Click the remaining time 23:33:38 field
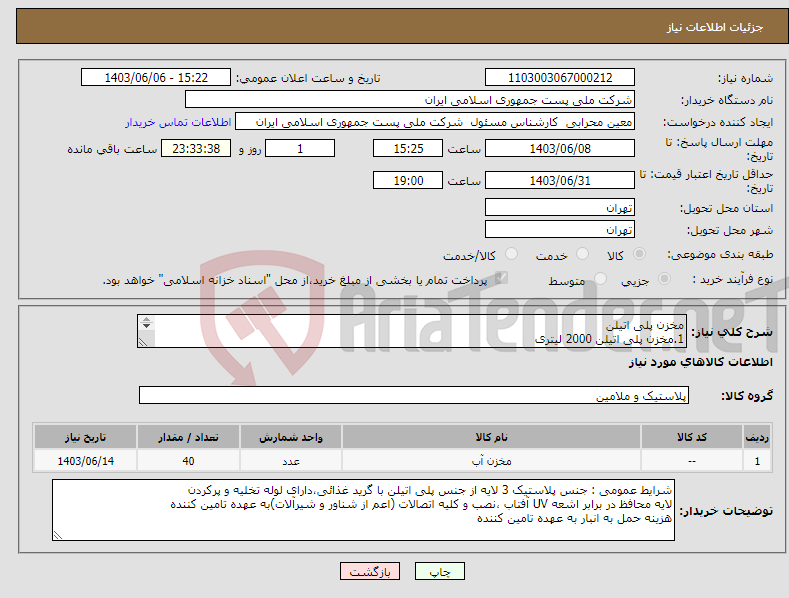Image resolution: width=789 pixels, height=598 pixels. (196, 148)
